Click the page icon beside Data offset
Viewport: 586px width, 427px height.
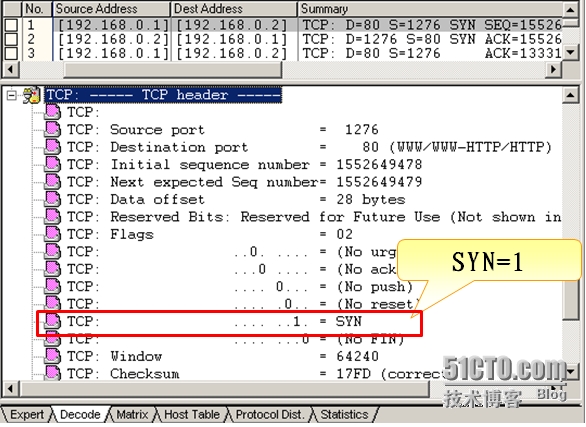pyautogui.click(x=52, y=199)
